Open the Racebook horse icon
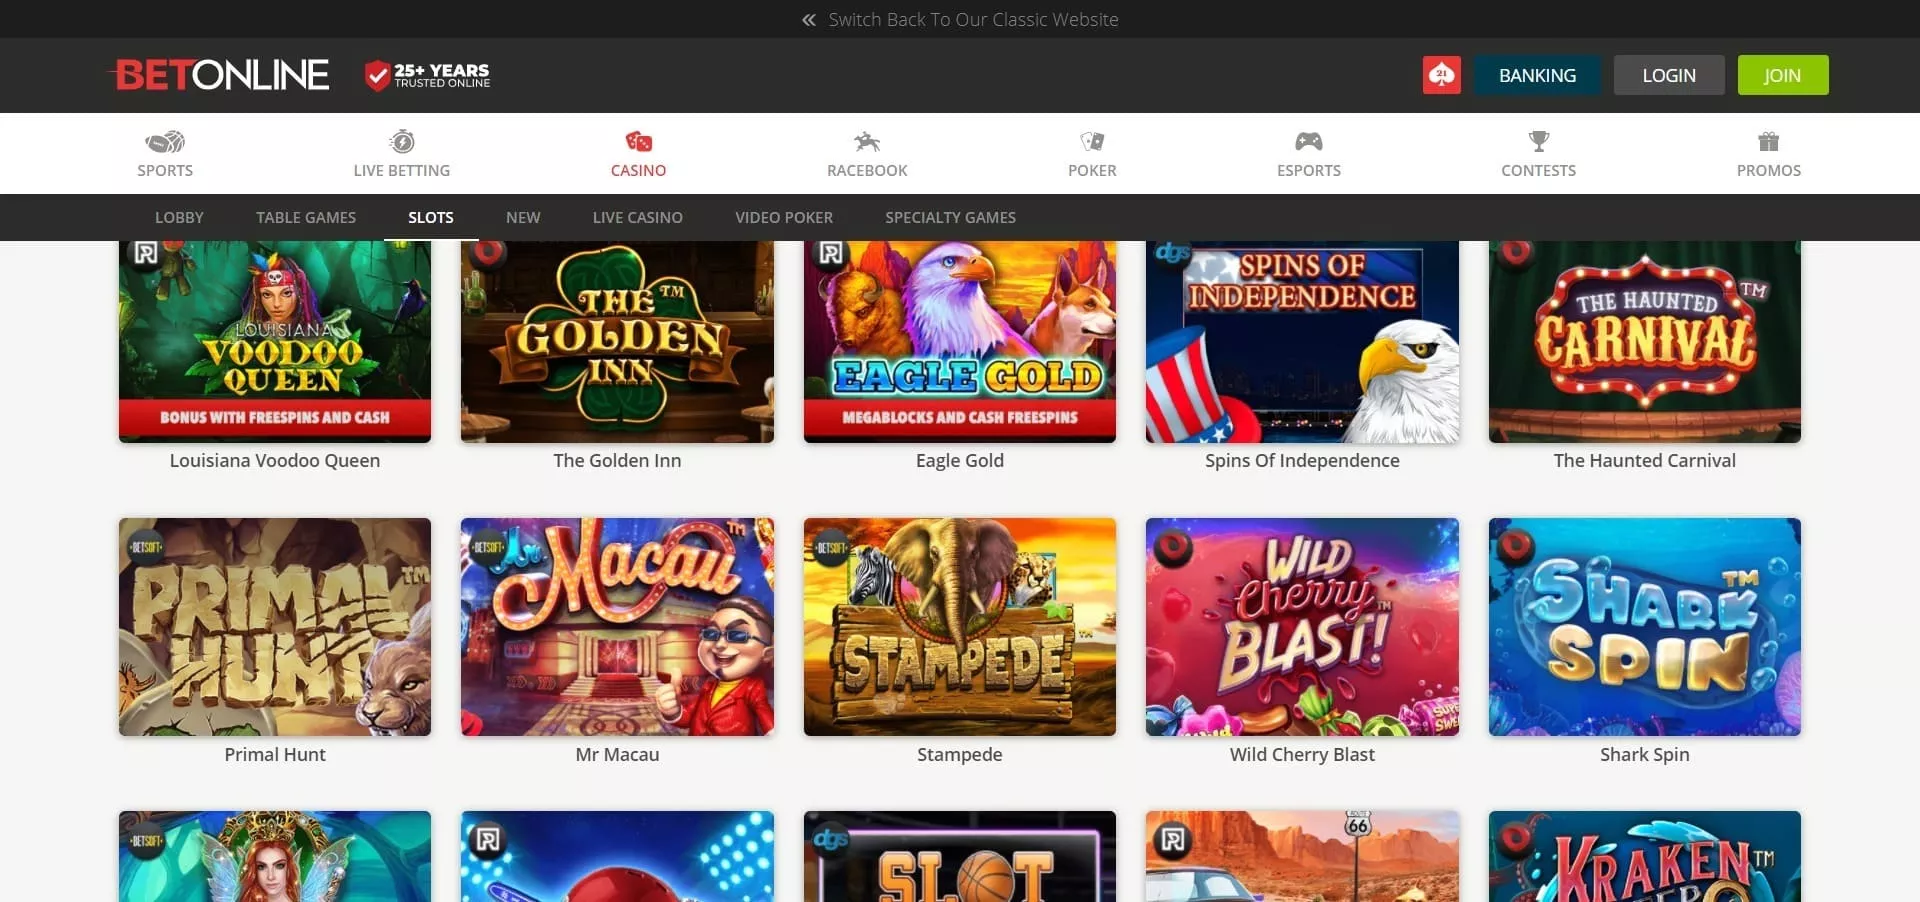This screenshot has width=1920, height=902. tap(867, 142)
